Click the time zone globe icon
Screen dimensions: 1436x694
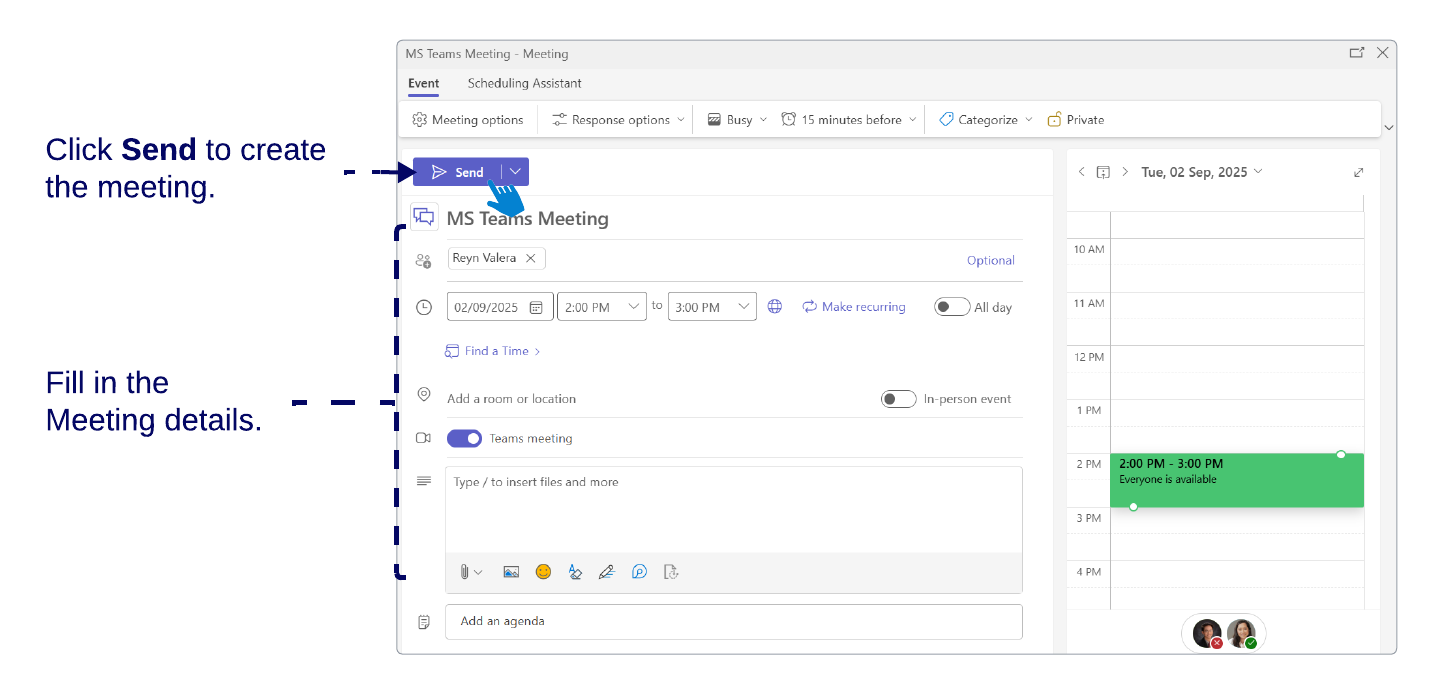click(775, 306)
